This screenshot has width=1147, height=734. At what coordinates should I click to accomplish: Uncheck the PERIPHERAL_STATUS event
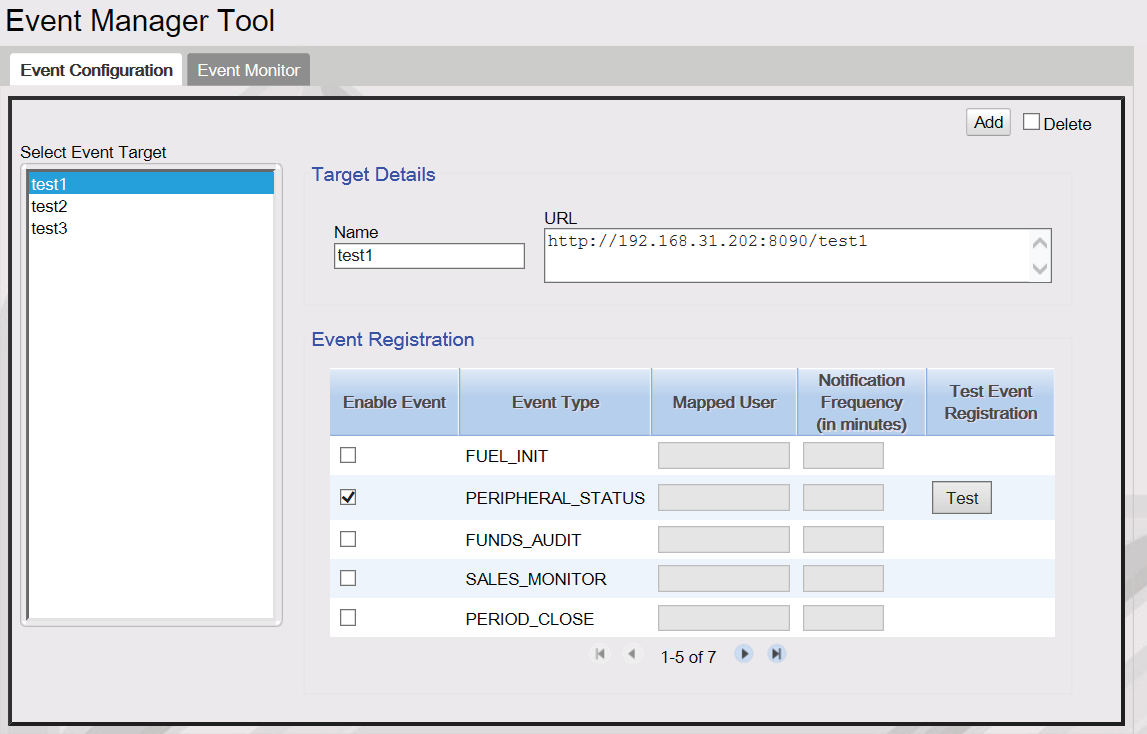(348, 497)
